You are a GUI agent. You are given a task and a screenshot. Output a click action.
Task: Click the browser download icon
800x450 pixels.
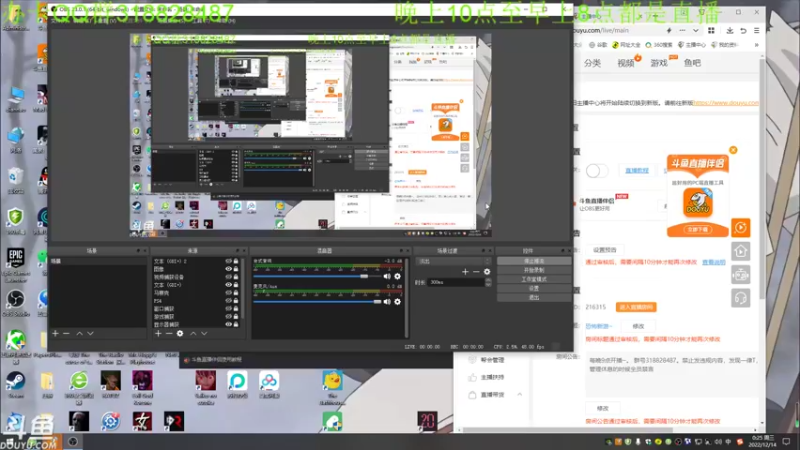tap(730, 31)
